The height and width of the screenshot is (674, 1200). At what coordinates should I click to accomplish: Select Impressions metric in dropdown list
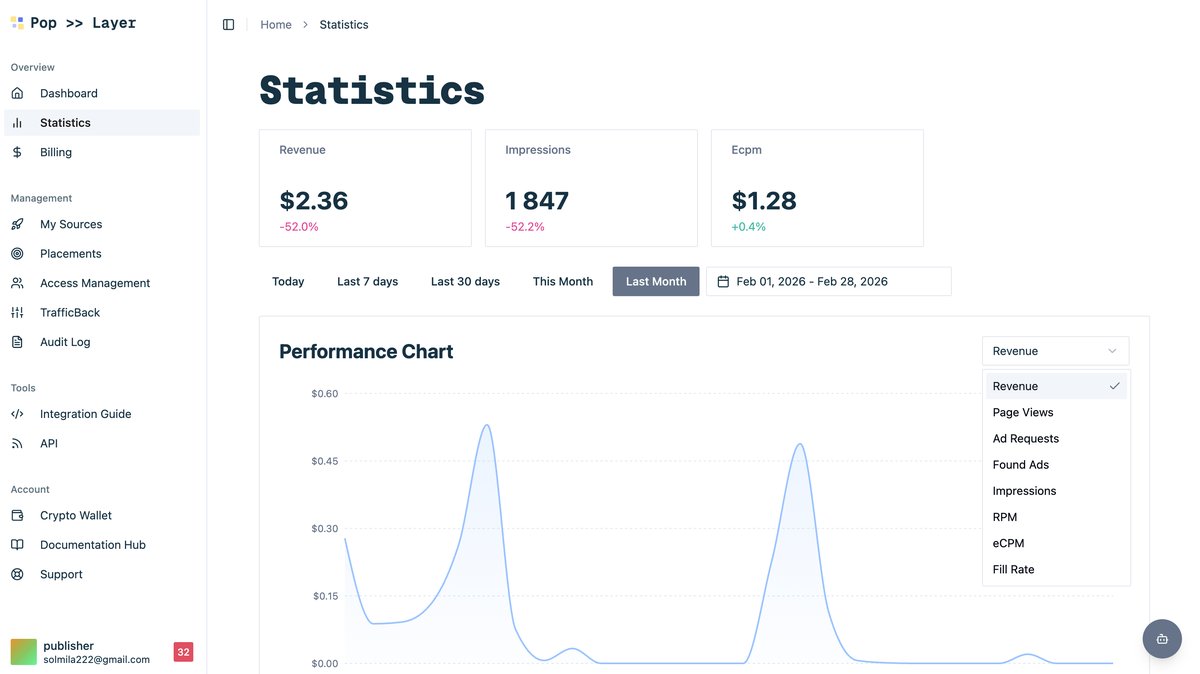coord(1024,490)
